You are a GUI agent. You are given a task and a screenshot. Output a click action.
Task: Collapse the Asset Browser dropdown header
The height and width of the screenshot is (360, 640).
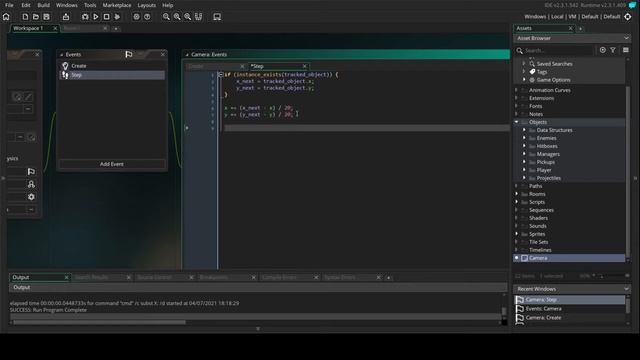pyautogui.click(x=626, y=38)
